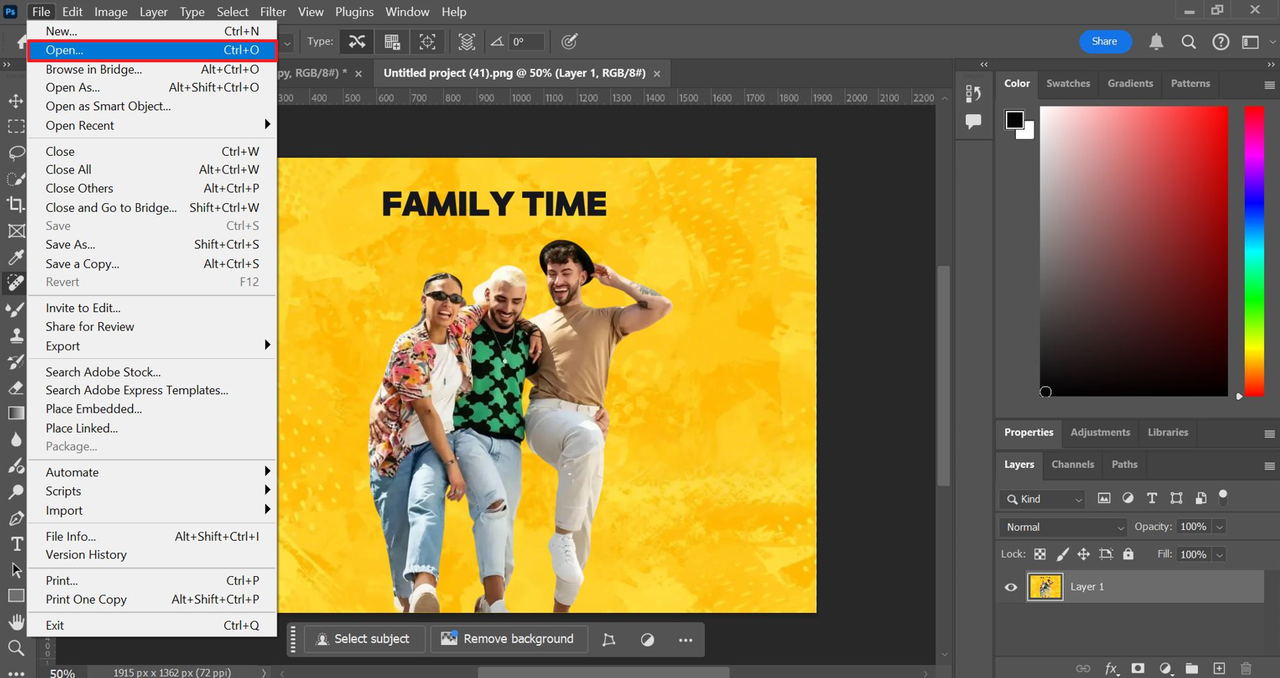1280x678 pixels.
Task: Switch to the Channels tab
Action: pos(1072,464)
